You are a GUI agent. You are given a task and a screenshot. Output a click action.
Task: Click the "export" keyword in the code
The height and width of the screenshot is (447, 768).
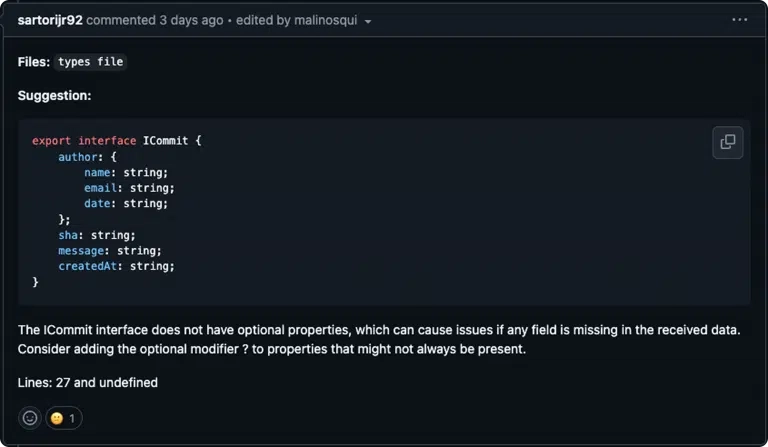tap(51, 141)
